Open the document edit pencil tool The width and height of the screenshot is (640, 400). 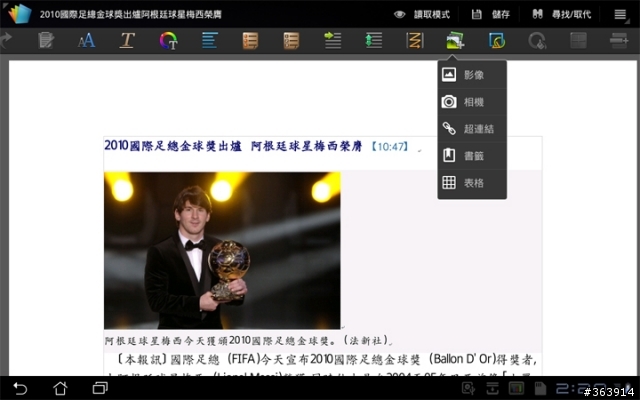46,40
